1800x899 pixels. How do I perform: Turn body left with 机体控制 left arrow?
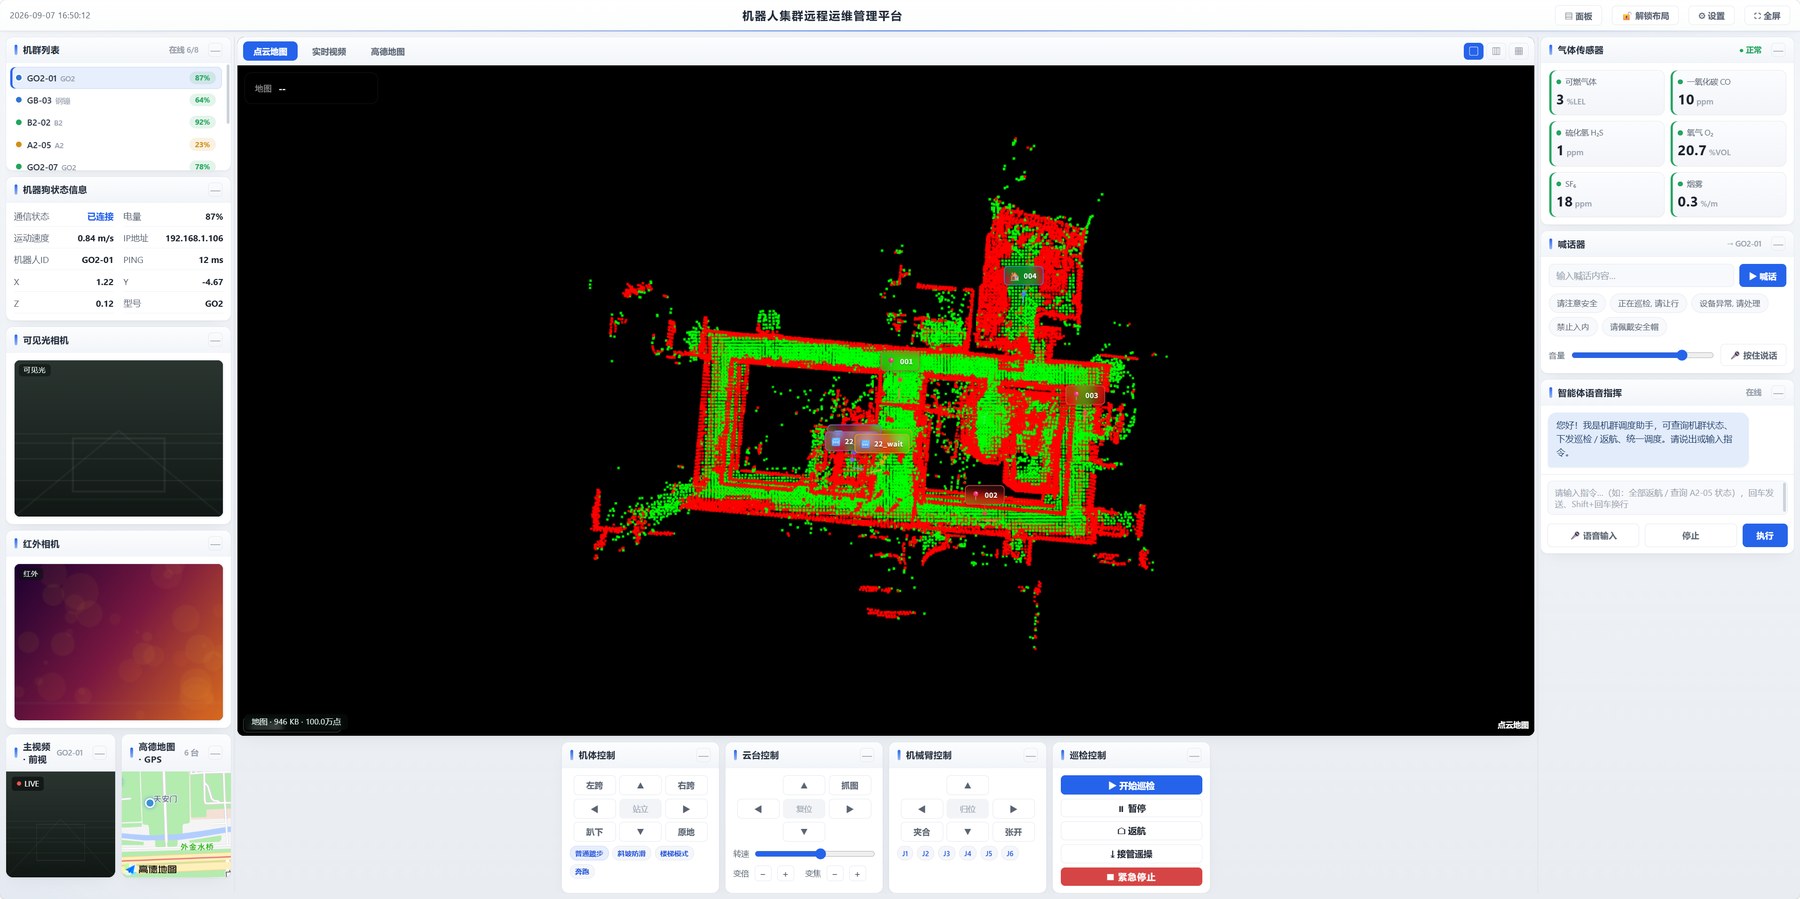click(594, 809)
